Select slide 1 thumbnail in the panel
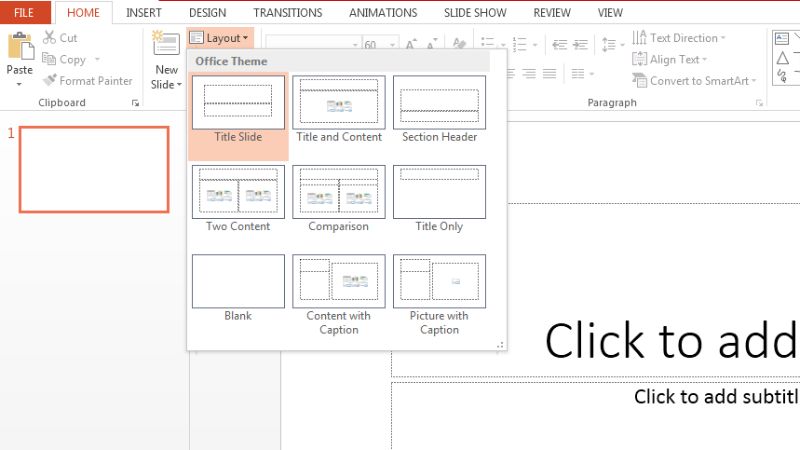Image resolution: width=800 pixels, height=450 pixels. [94, 169]
